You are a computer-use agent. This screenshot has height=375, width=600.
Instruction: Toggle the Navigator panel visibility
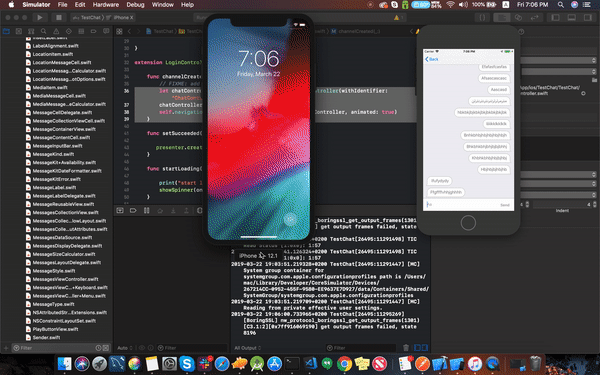coord(555,18)
